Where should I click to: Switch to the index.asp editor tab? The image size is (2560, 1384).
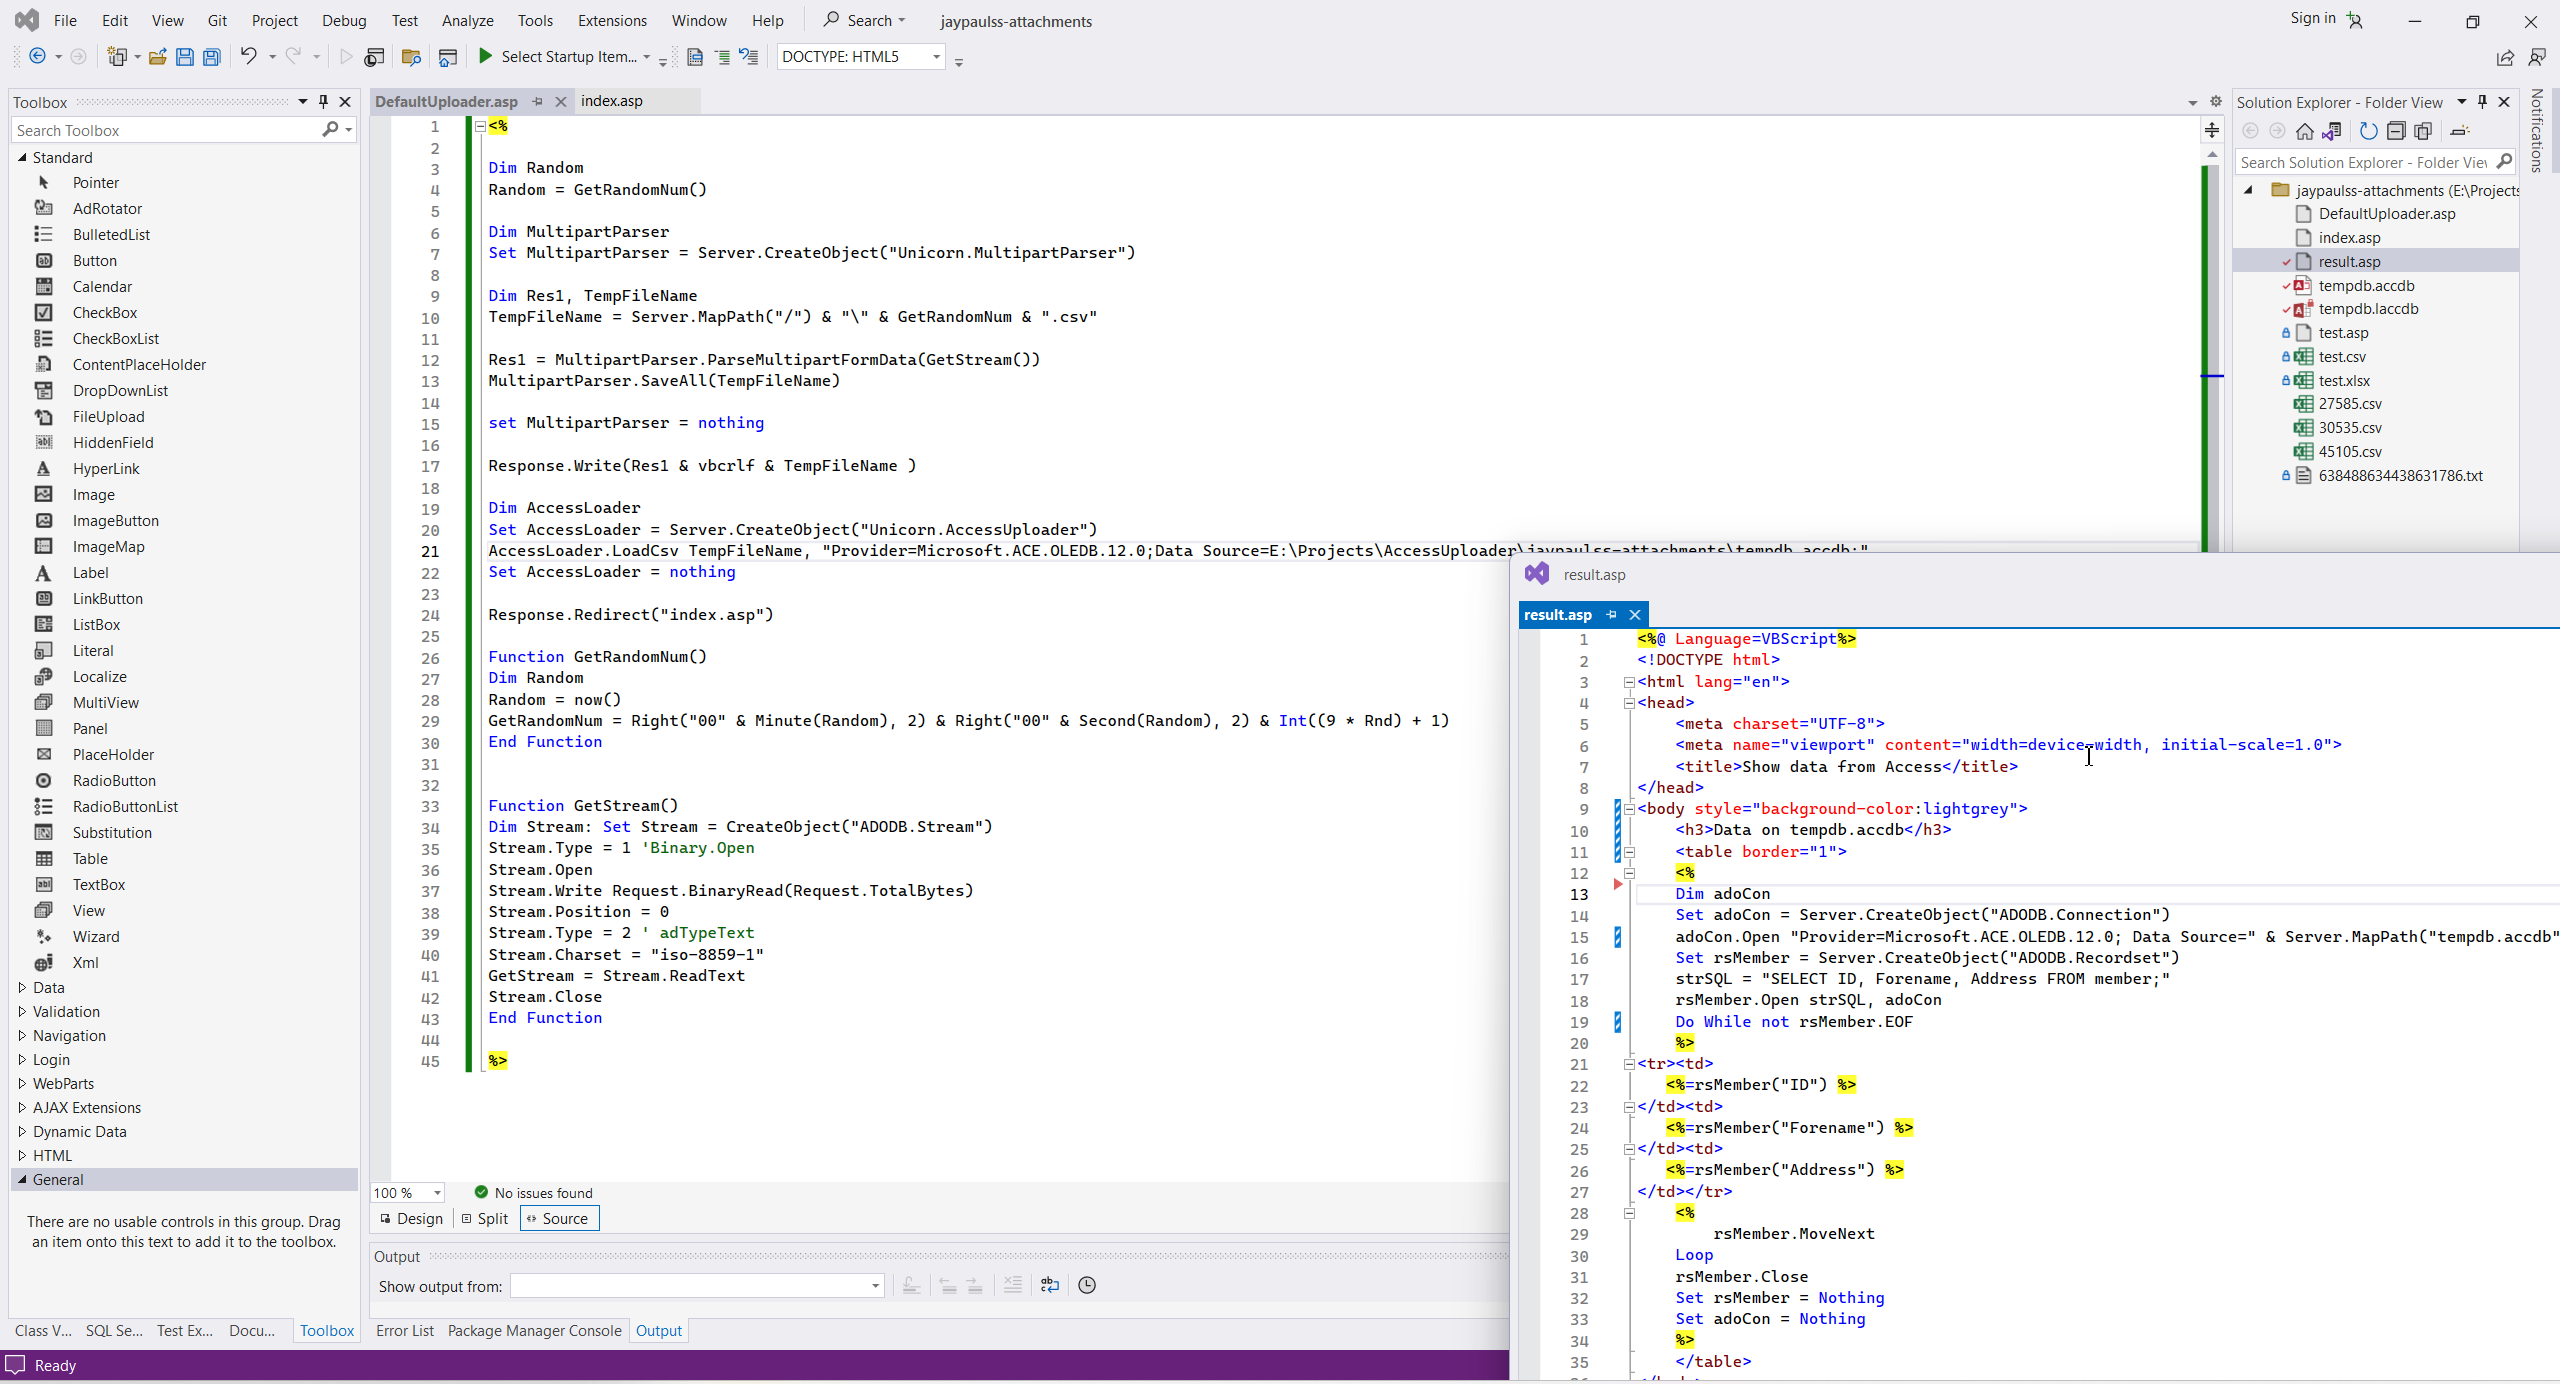[x=612, y=101]
